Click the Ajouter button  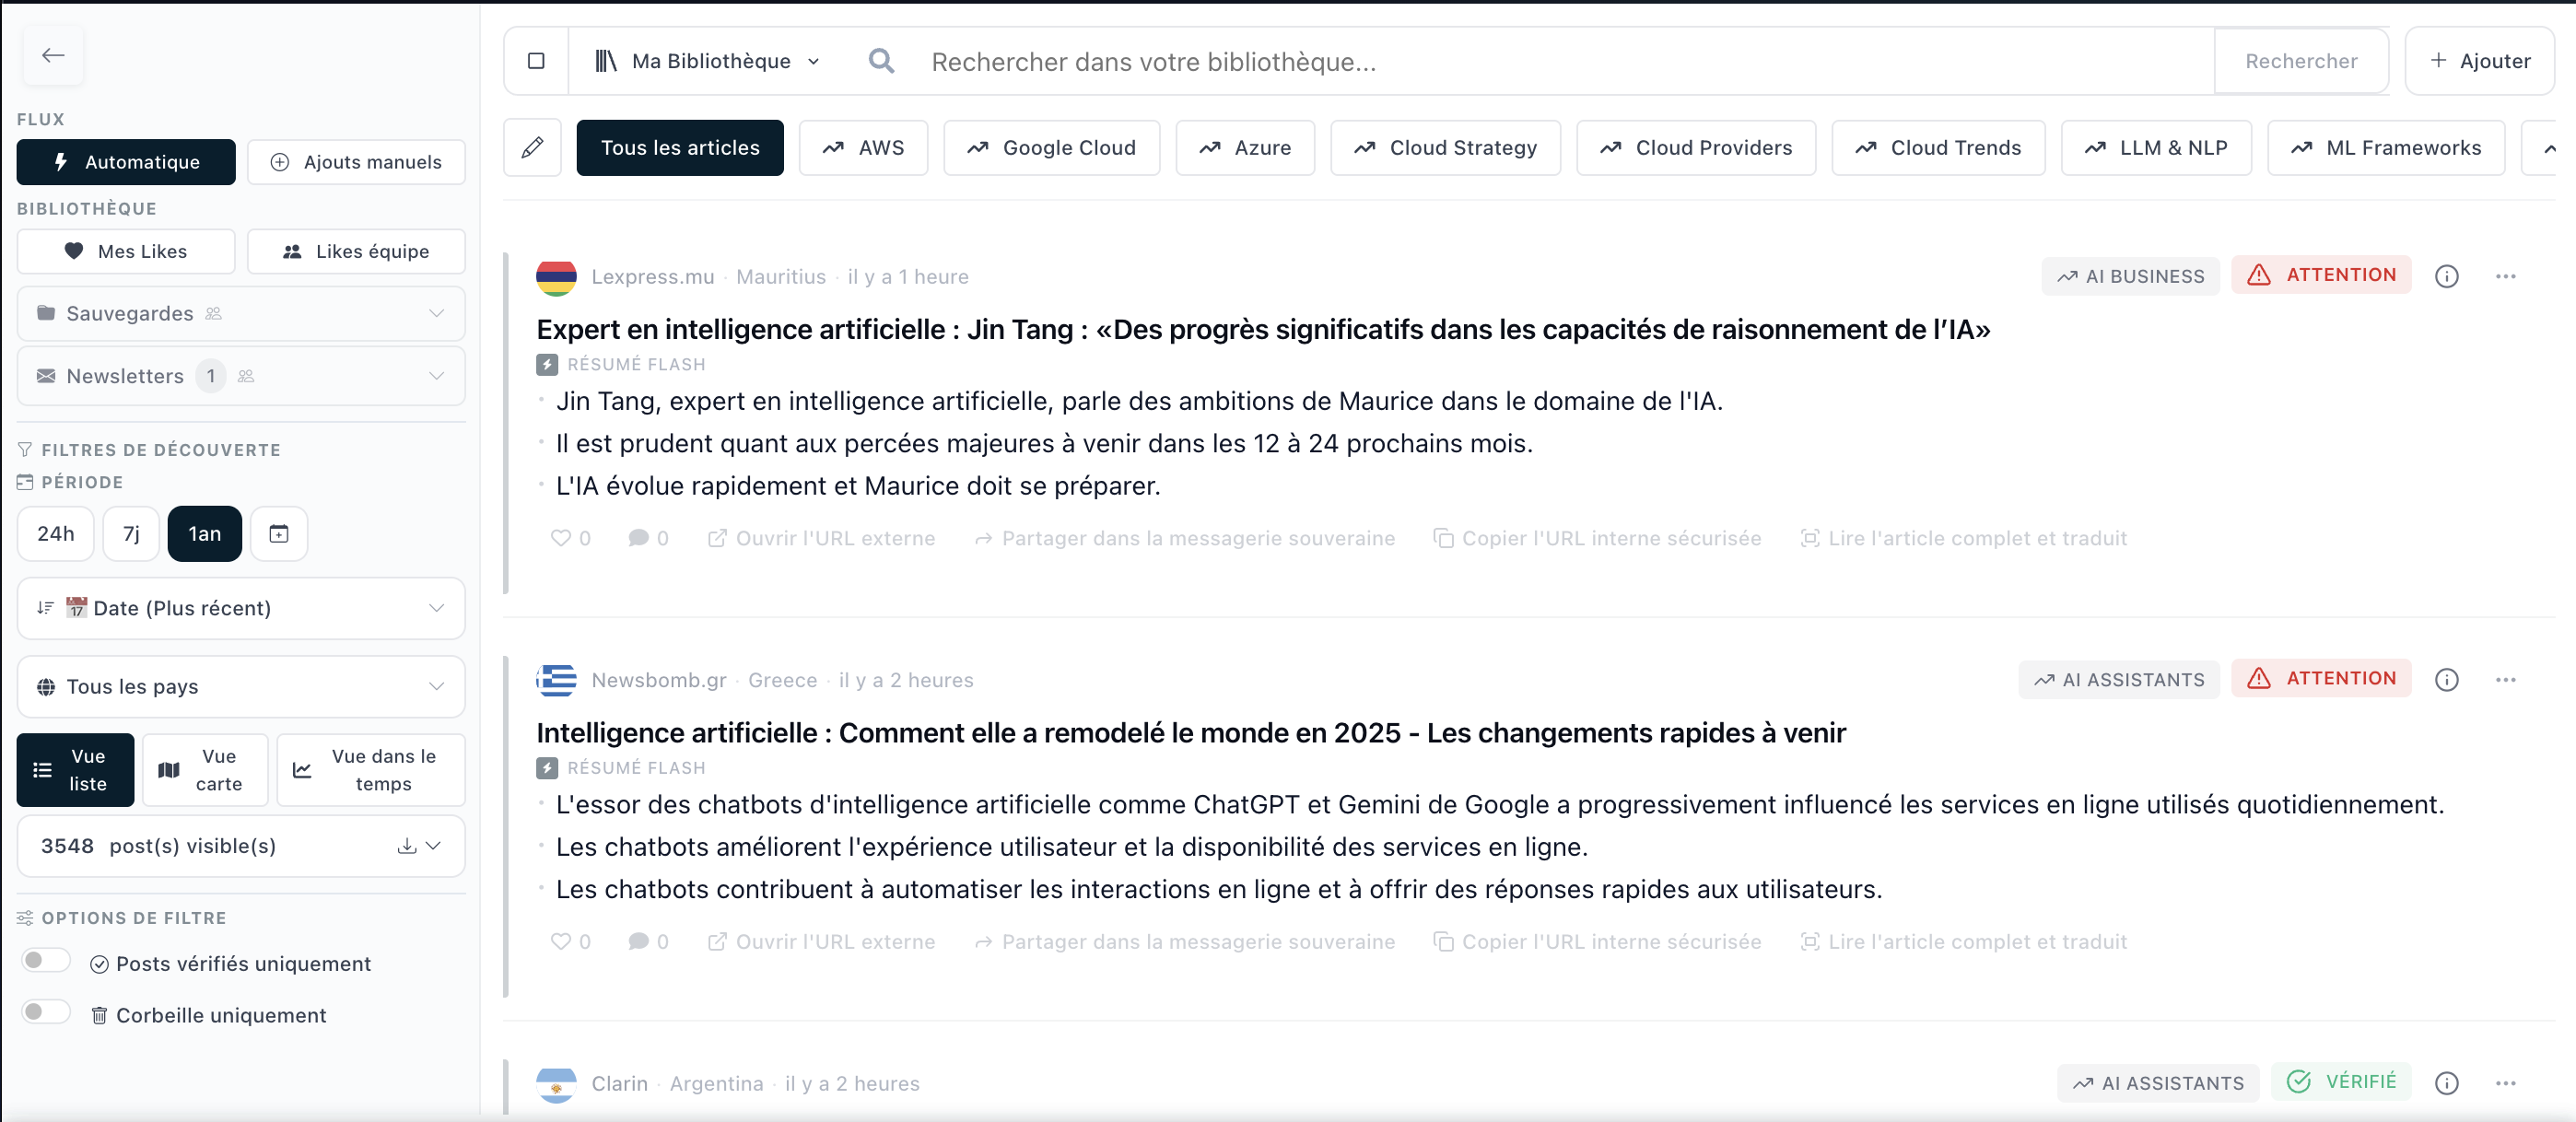(2479, 61)
